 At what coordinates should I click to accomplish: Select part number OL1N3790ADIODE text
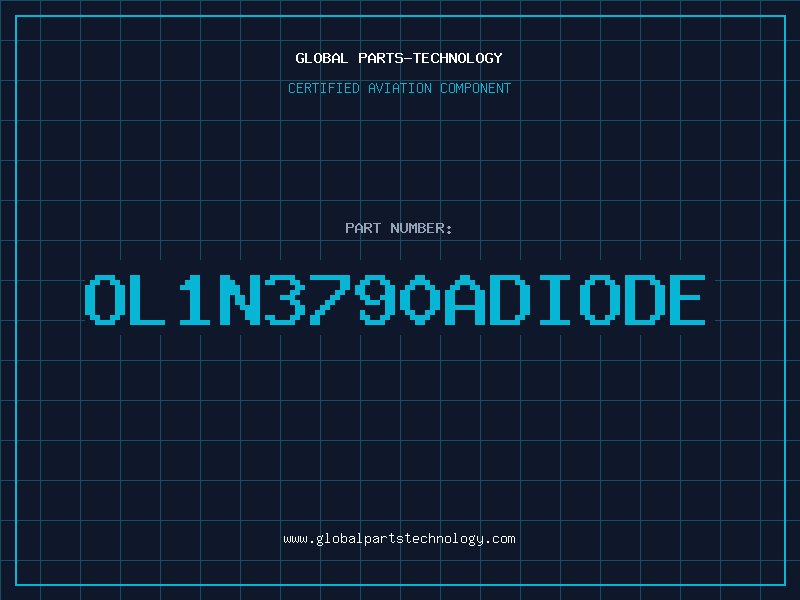[395, 300]
